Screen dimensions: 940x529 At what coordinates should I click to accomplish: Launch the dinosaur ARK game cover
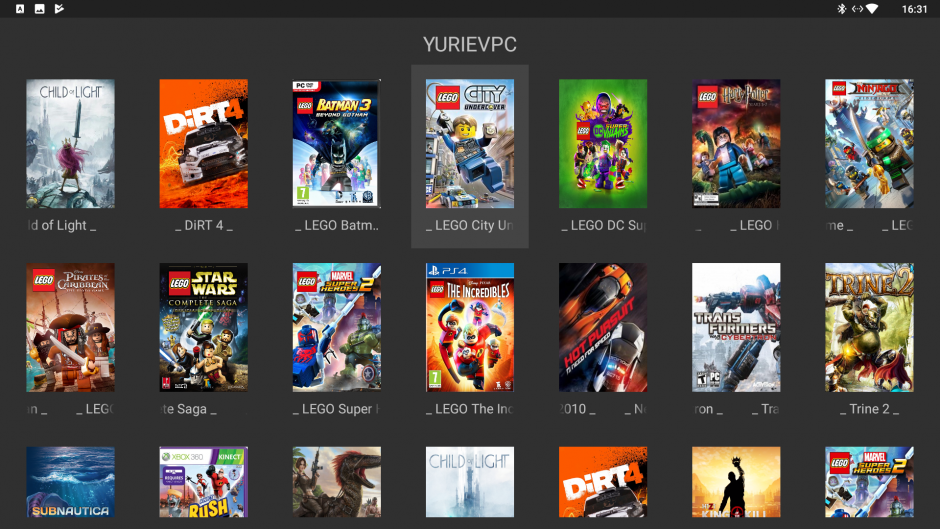click(x=336, y=482)
